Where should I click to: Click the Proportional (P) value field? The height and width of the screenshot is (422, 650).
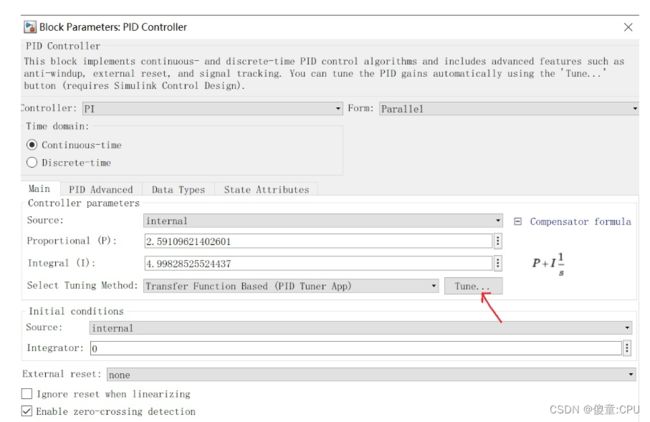coord(318,241)
